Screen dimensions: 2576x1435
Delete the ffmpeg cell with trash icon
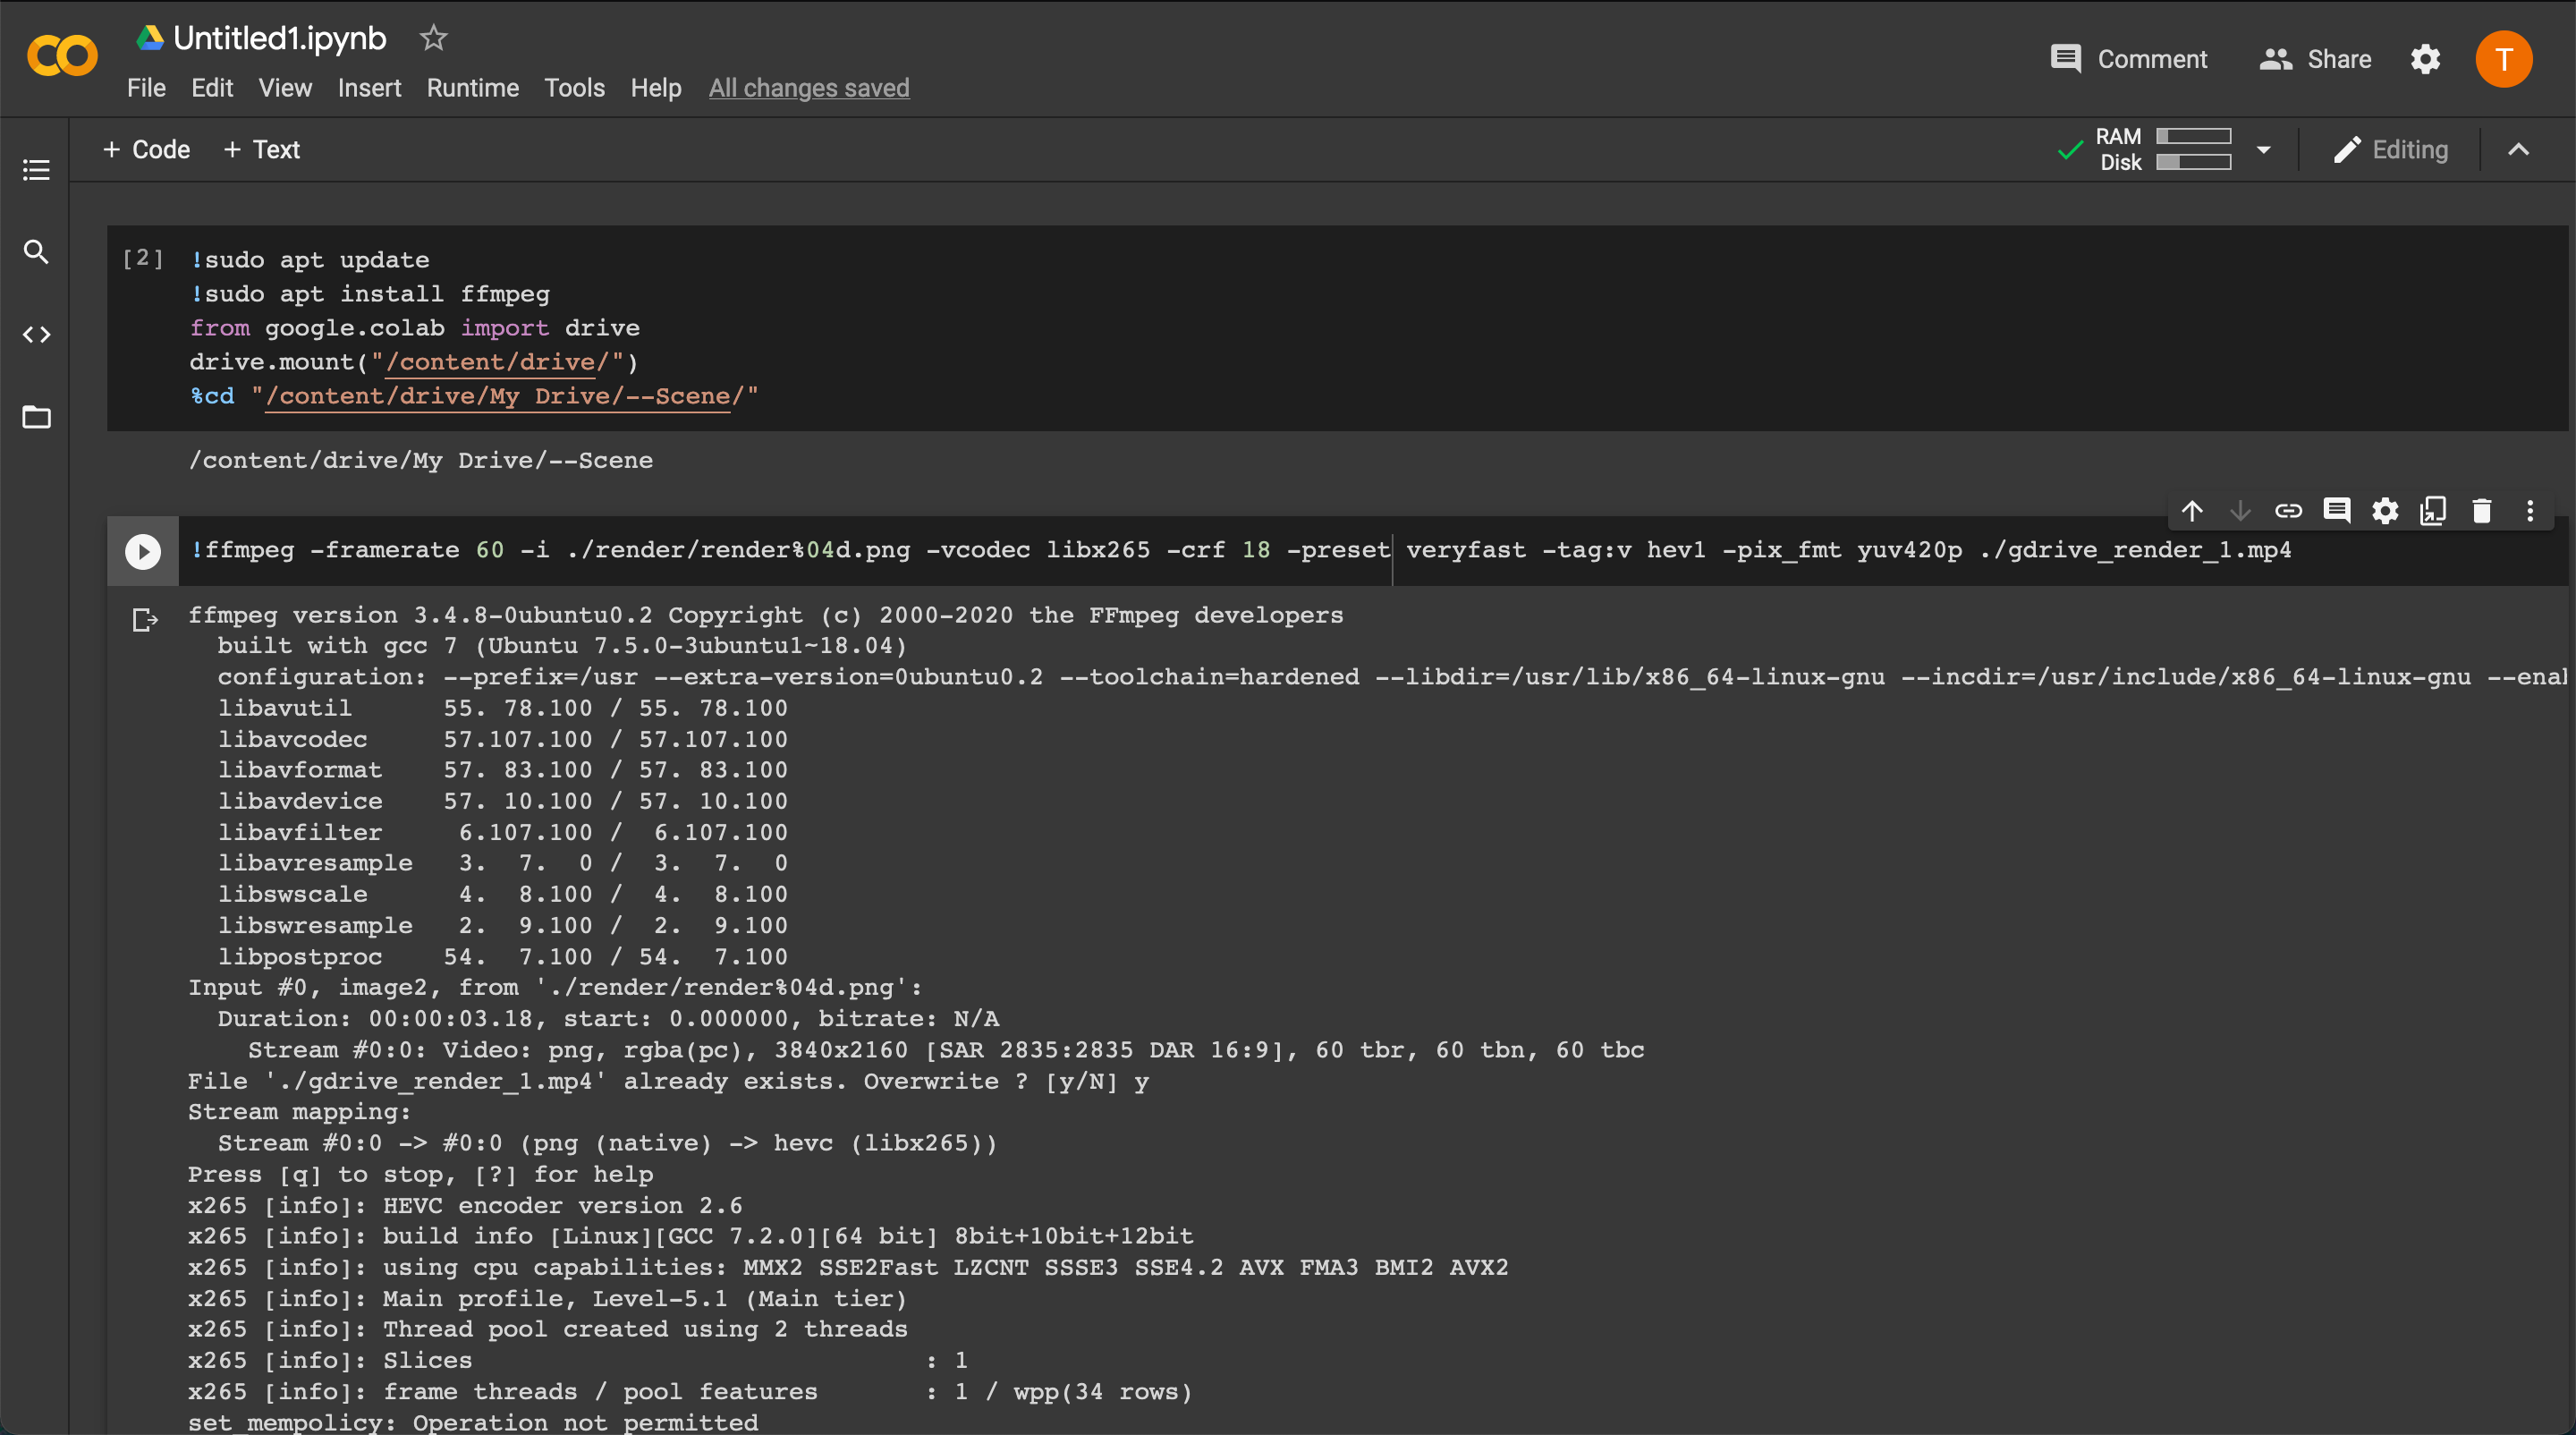click(2482, 511)
